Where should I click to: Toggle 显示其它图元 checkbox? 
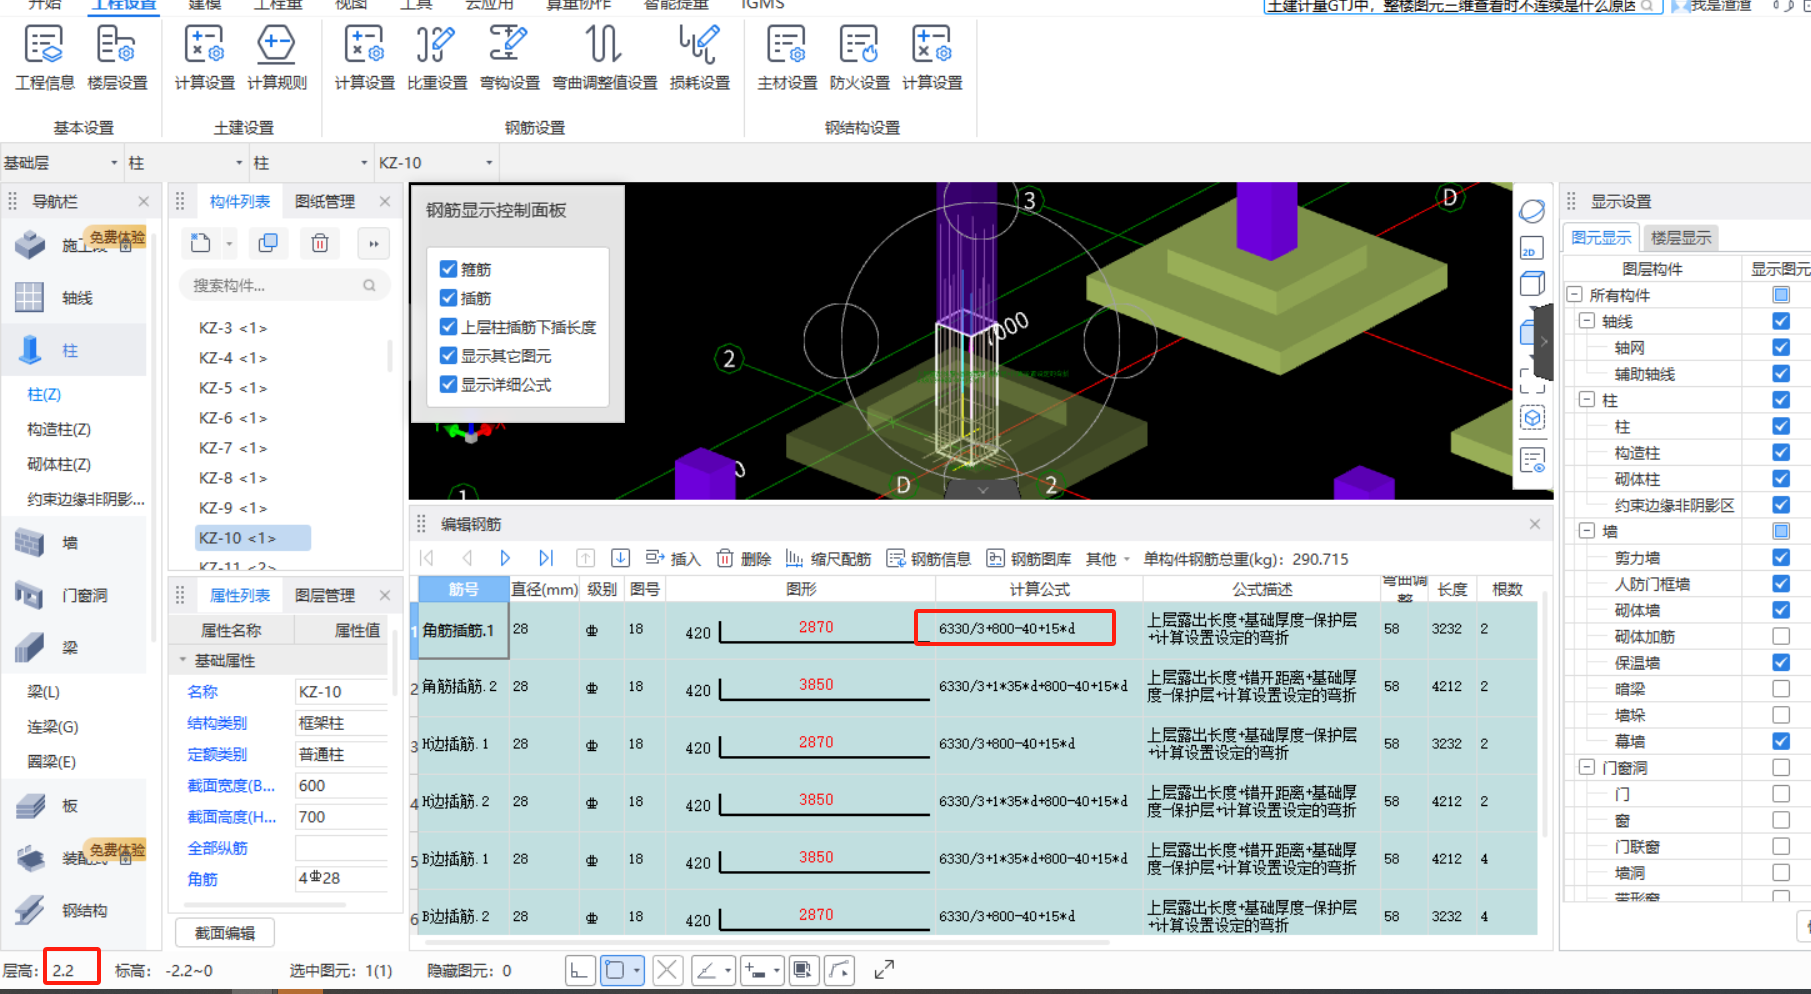tap(449, 356)
